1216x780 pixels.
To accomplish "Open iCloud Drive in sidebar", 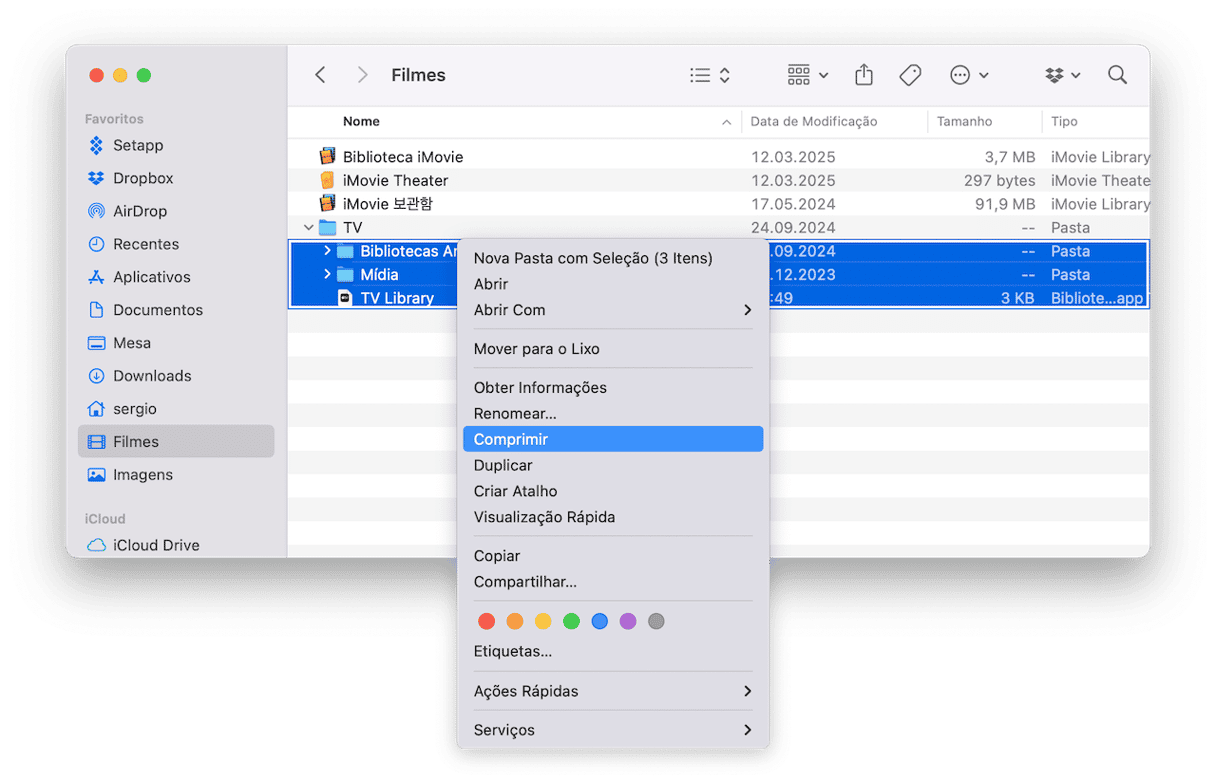I will pyautogui.click(x=155, y=545).
